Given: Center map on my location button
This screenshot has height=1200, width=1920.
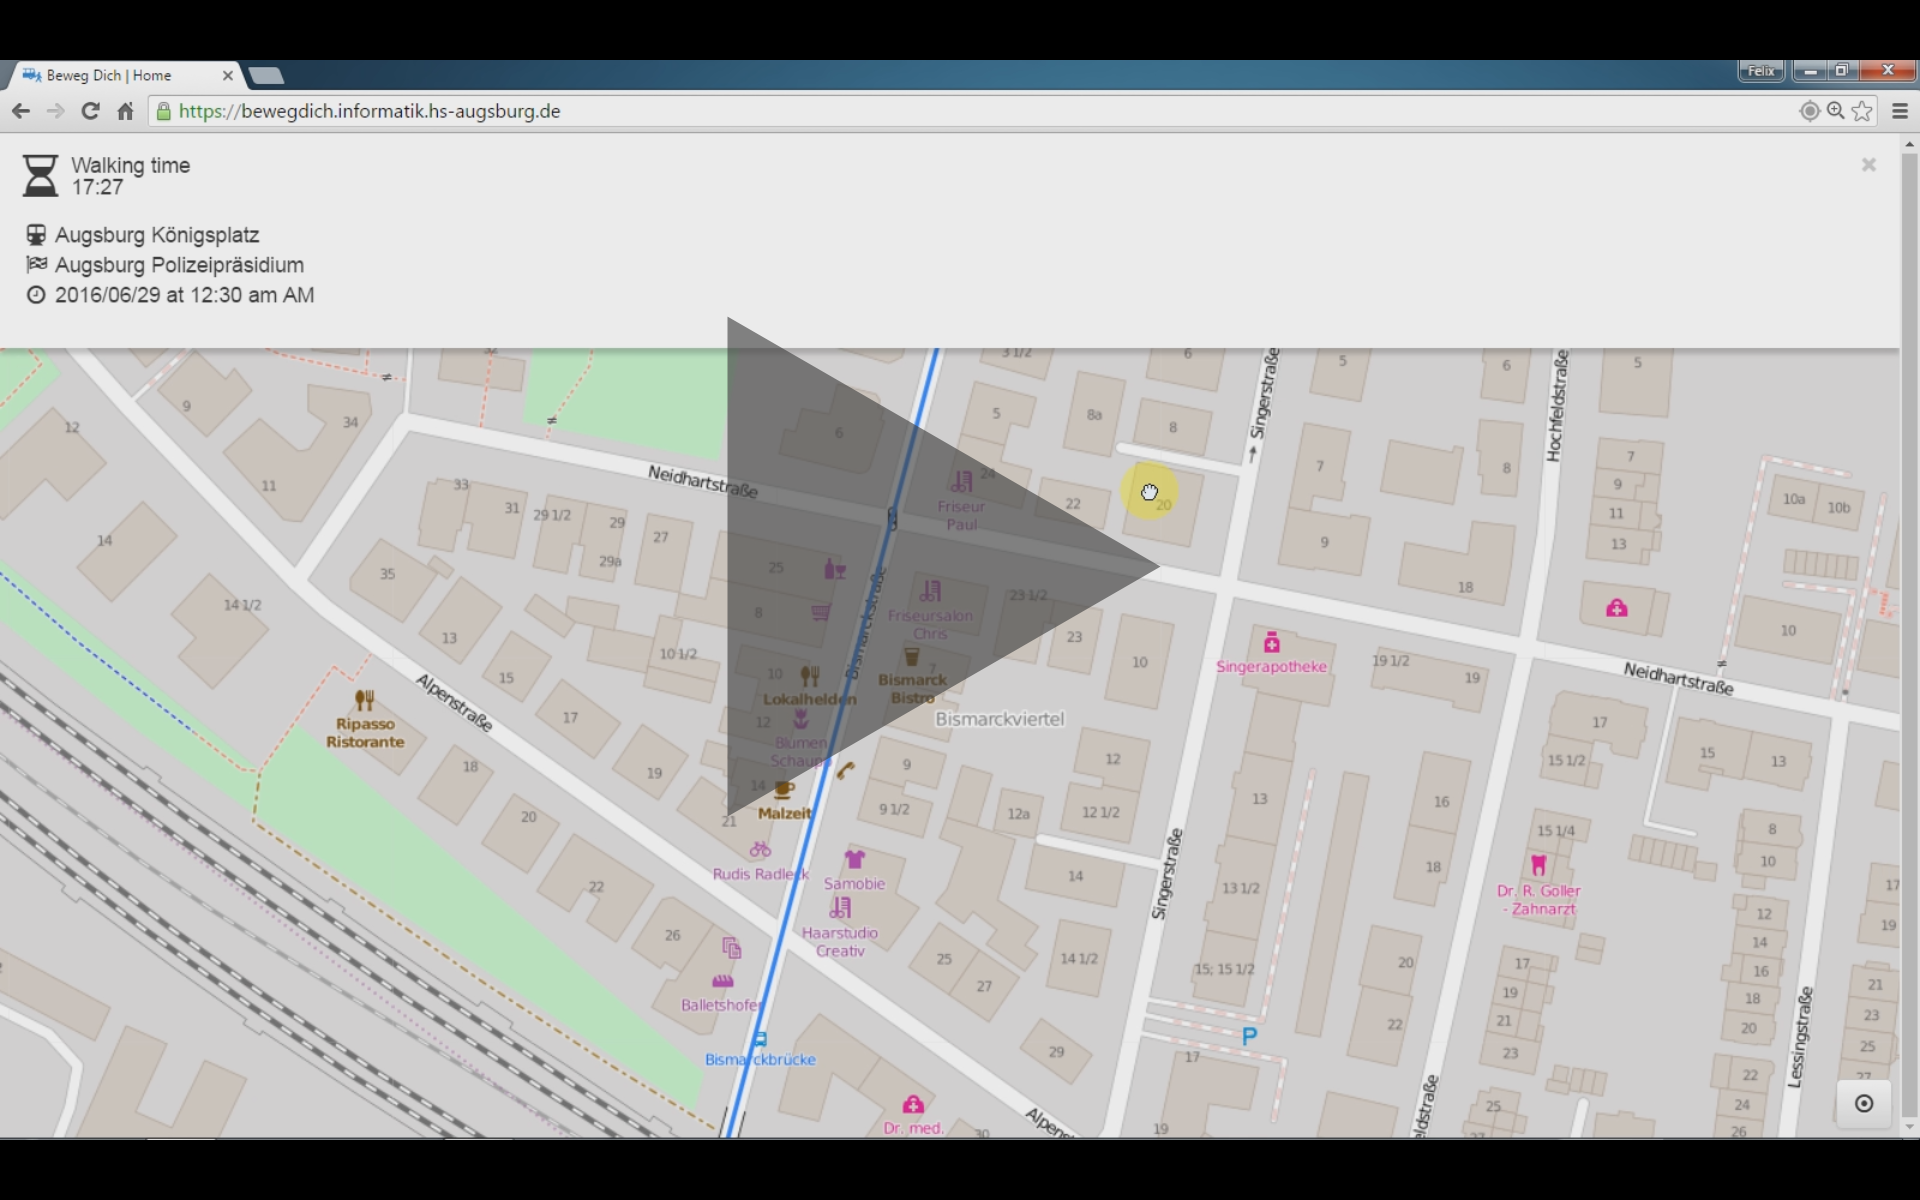Looking at the screenshot, I should [1864, 1103].
